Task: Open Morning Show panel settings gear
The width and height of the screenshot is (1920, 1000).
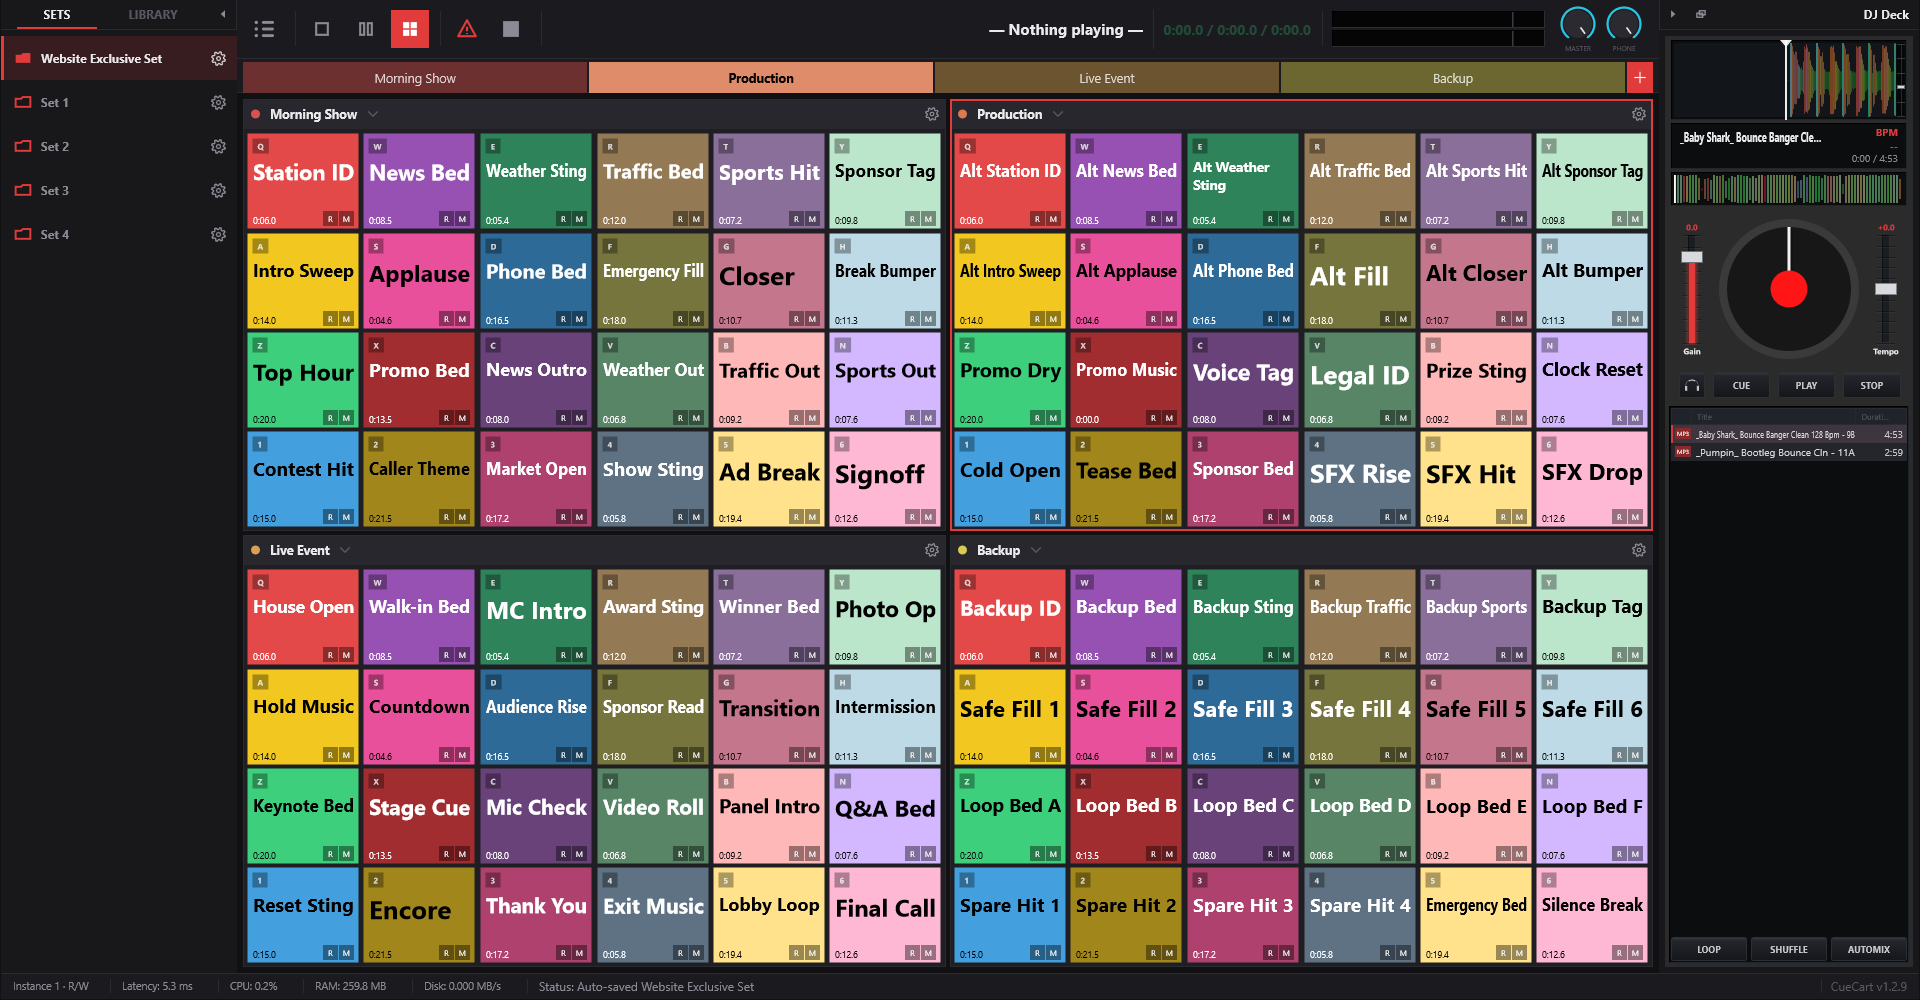Action: click(932, 115)
